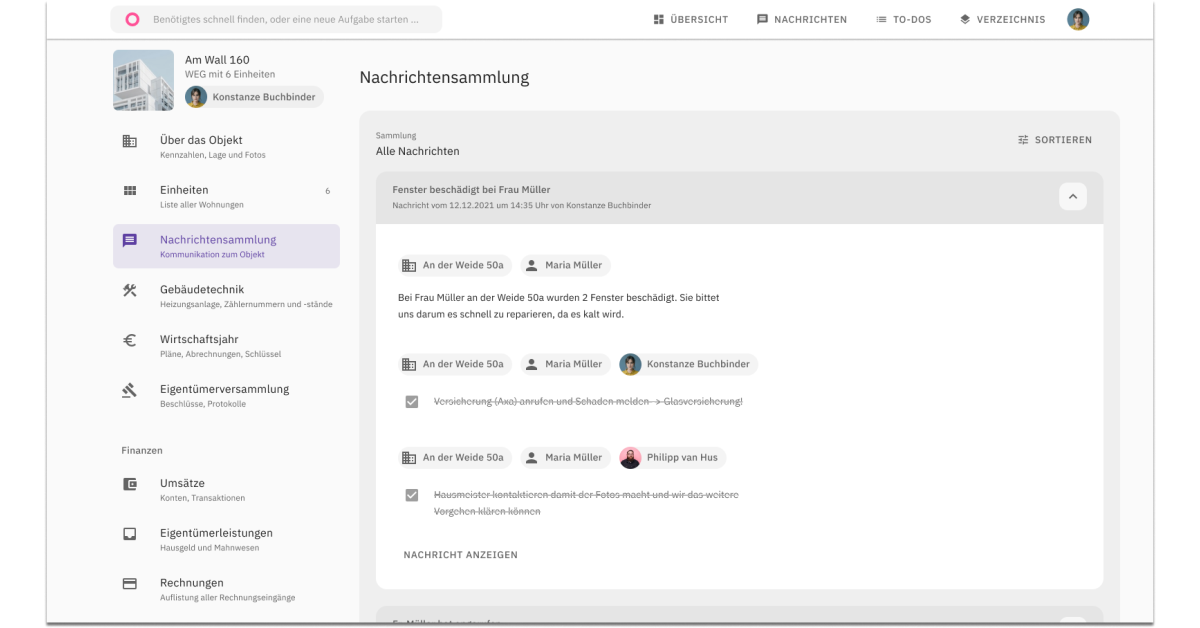The width and height of the screenshot is (1200, 628).
Task: Open Gebäudetechnik in sidebar
Action: [x=226, y=296]
